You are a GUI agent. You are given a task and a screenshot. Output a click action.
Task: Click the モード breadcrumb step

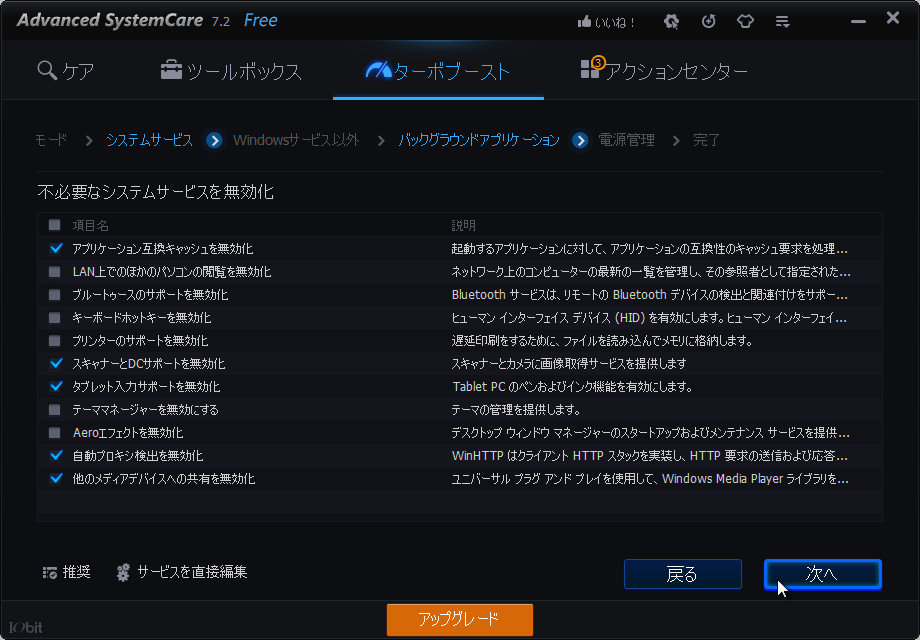[x=50, y=140]
